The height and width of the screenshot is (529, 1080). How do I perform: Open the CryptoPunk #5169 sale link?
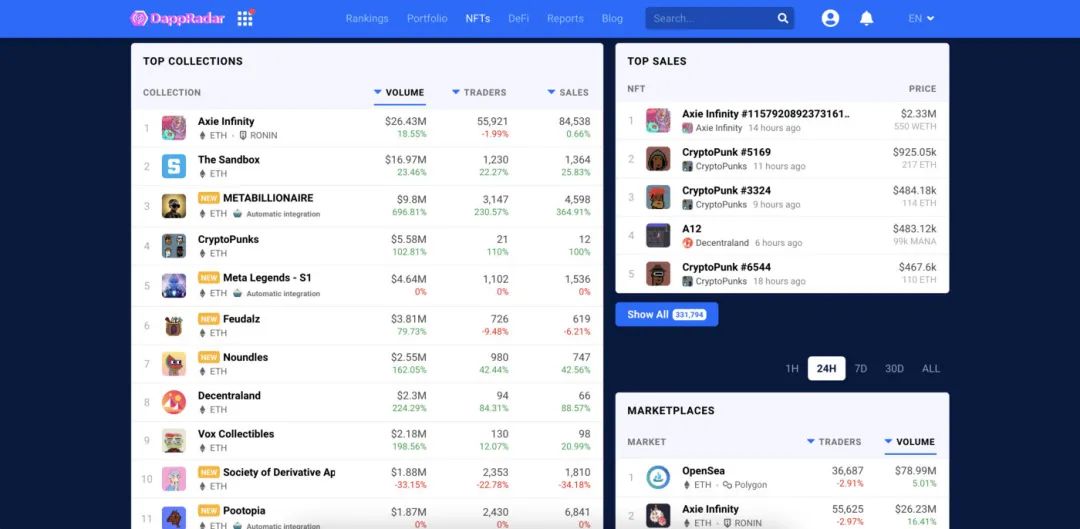[727, 152]
